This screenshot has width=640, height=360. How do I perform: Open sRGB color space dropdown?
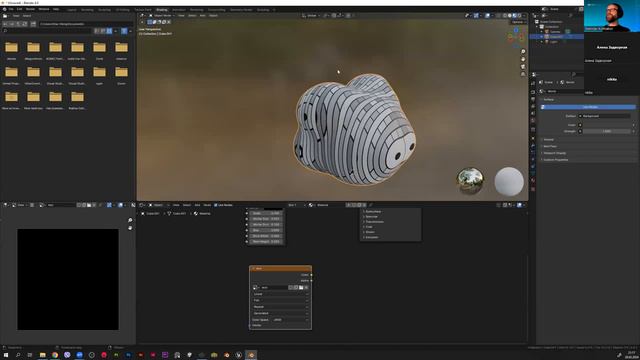(290, 320)
